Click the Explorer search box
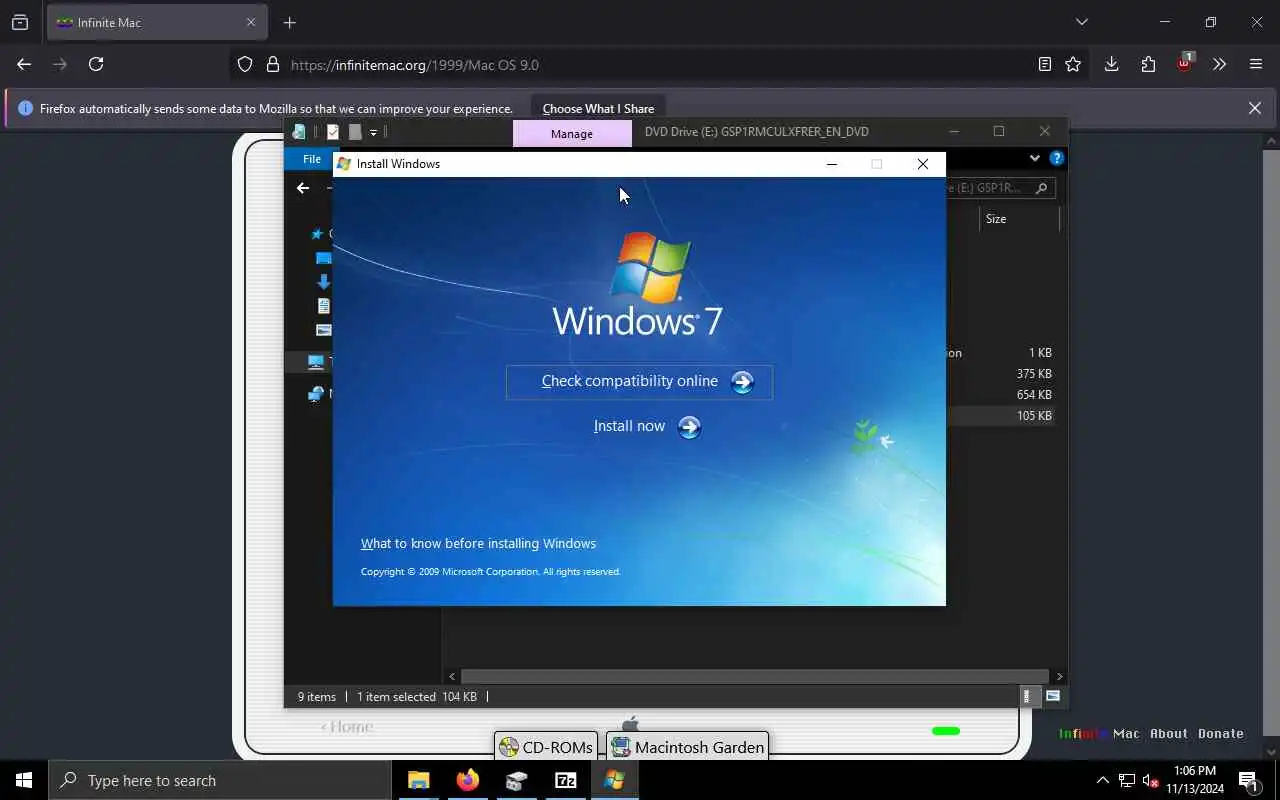 tap(998, 188)
